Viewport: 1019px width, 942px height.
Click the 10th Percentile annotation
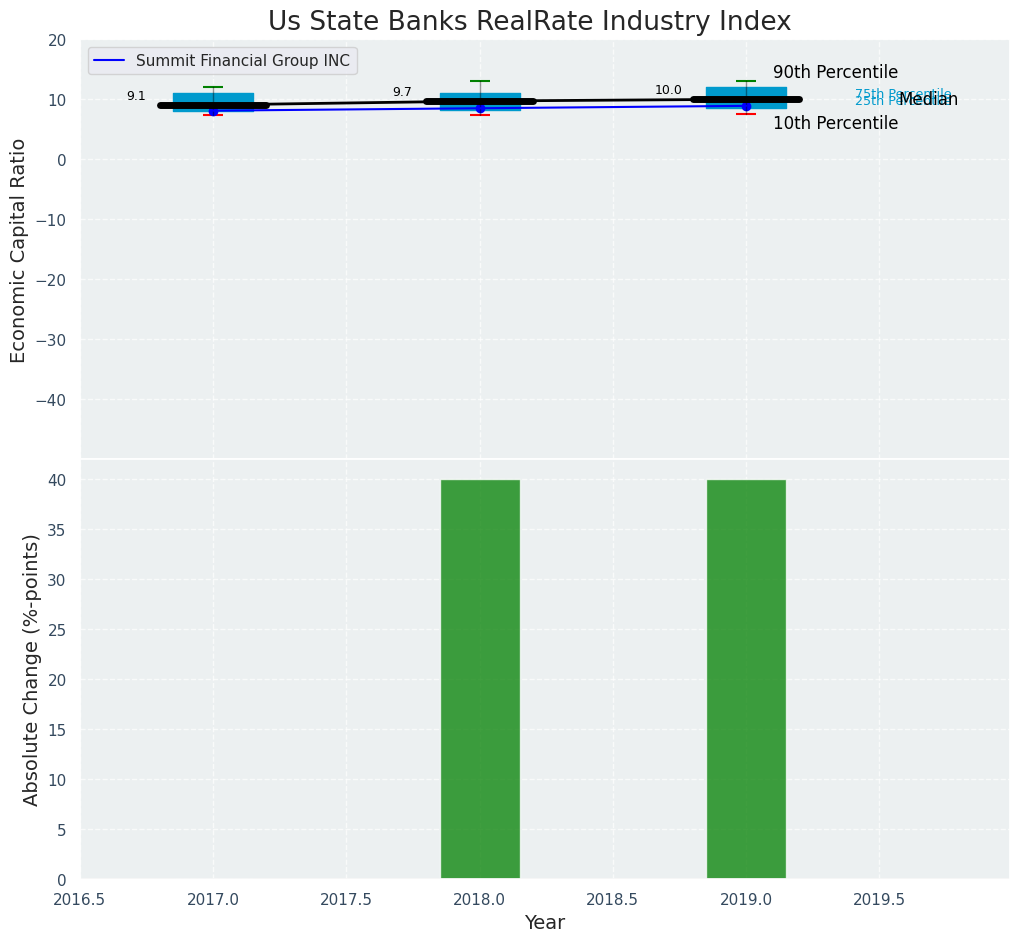click(835, 123)
